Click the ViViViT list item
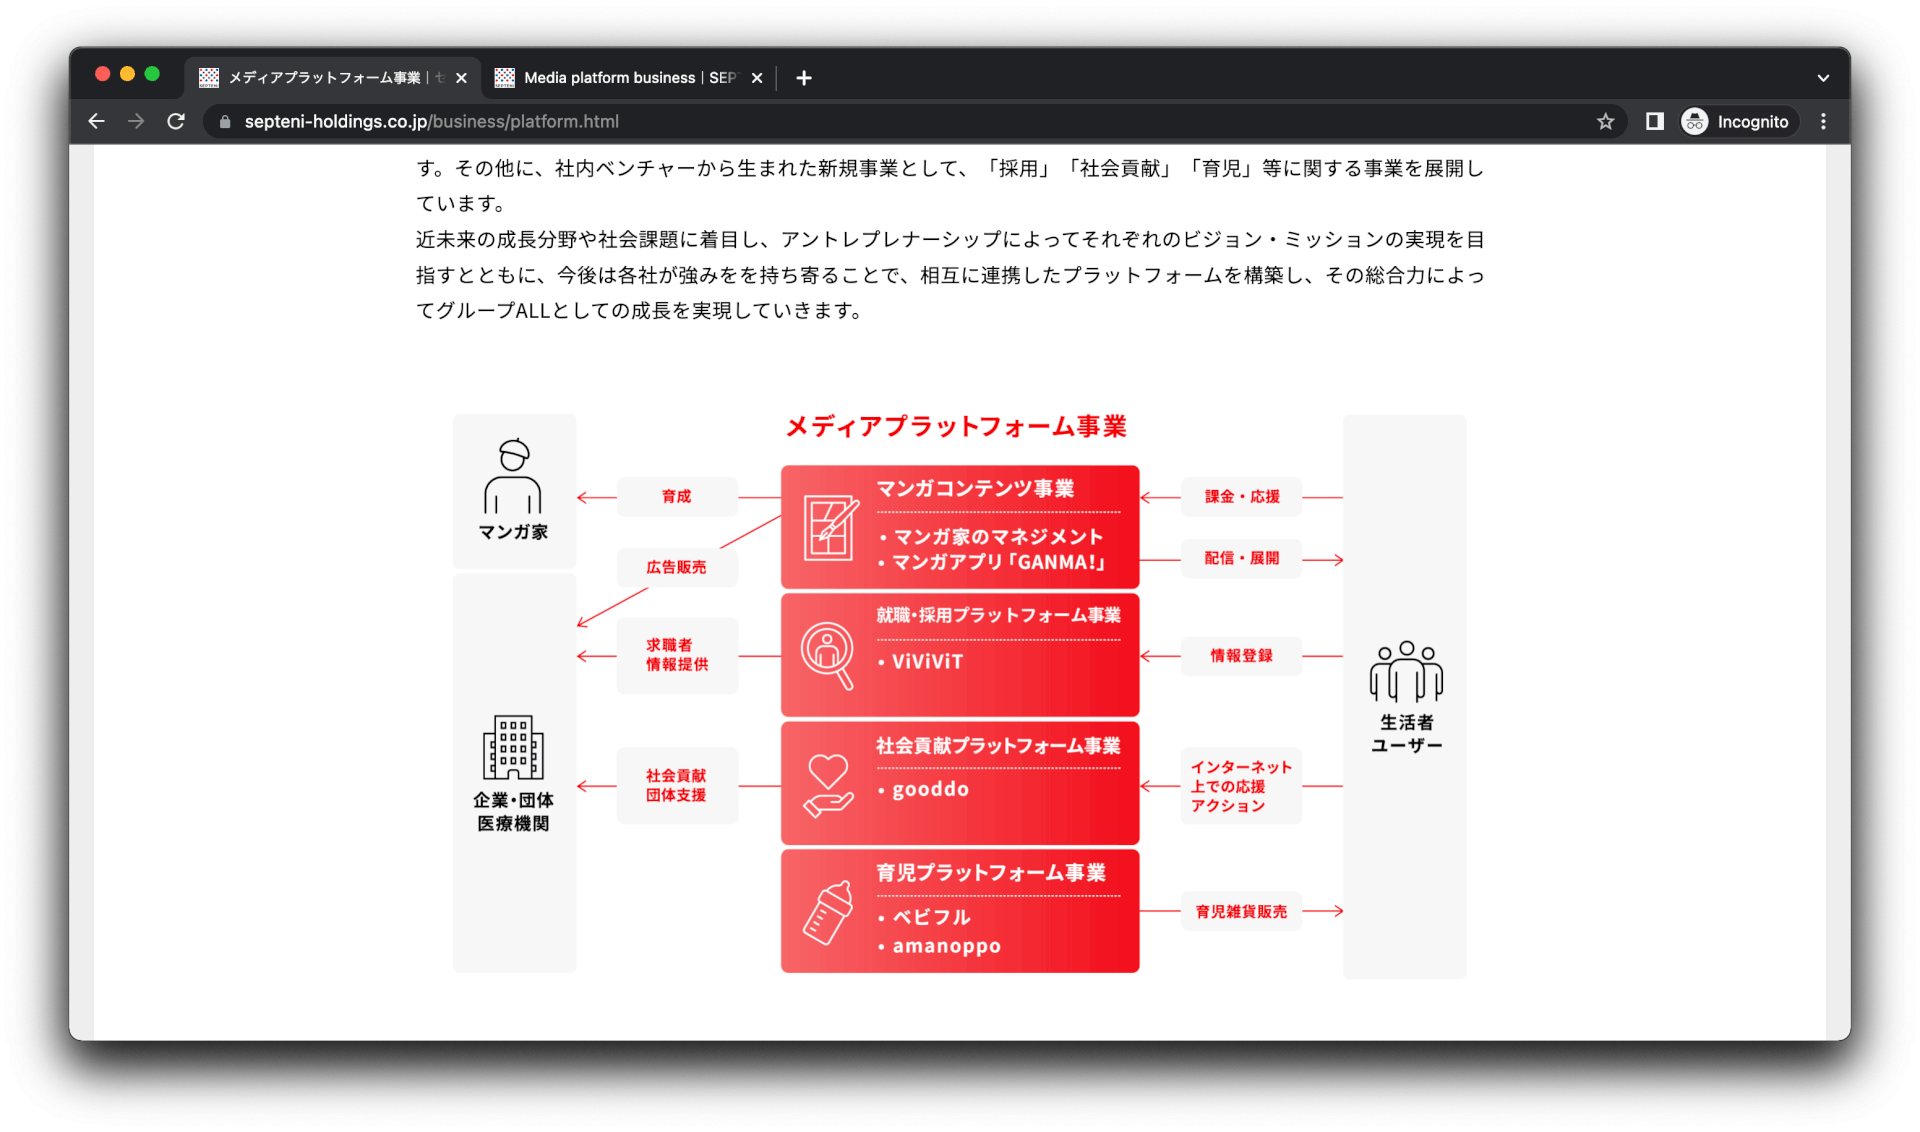The width and height of the screenshot is (1920, 1132). click(x=920, y=661)
